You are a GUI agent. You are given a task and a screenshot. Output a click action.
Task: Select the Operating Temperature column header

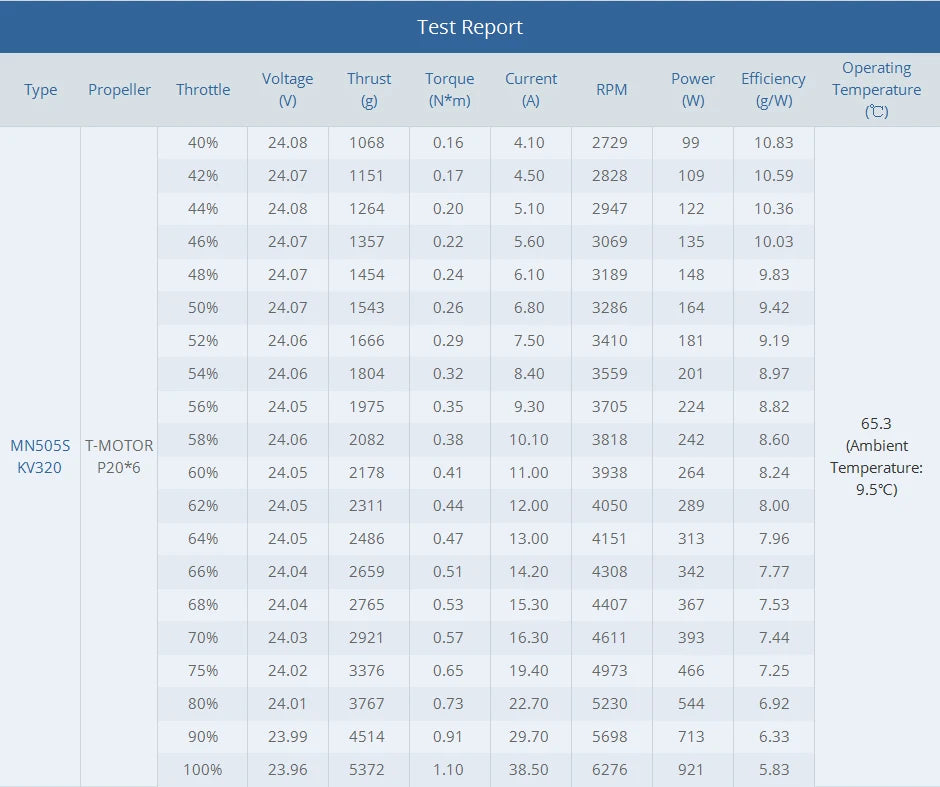(877, 90)
